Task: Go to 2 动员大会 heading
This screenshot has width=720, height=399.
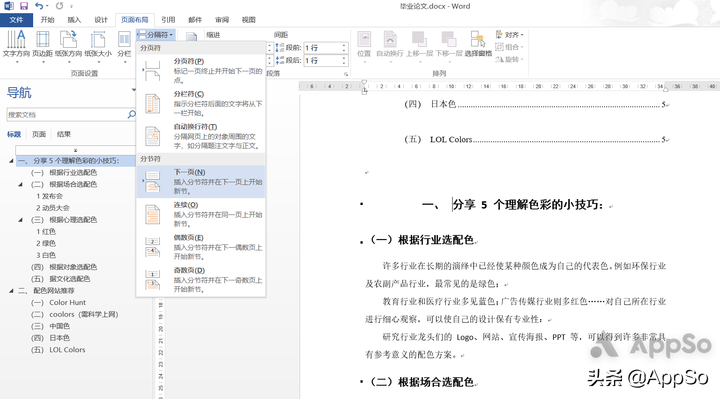Action: [53, 208]
